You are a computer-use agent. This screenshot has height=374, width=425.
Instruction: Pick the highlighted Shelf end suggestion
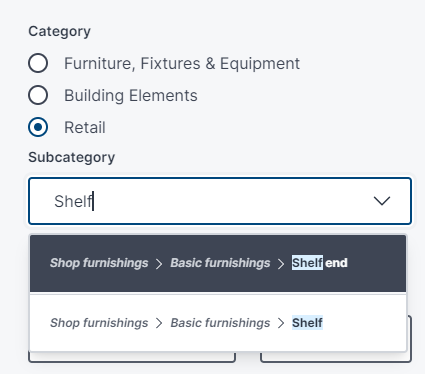point(218,263)
